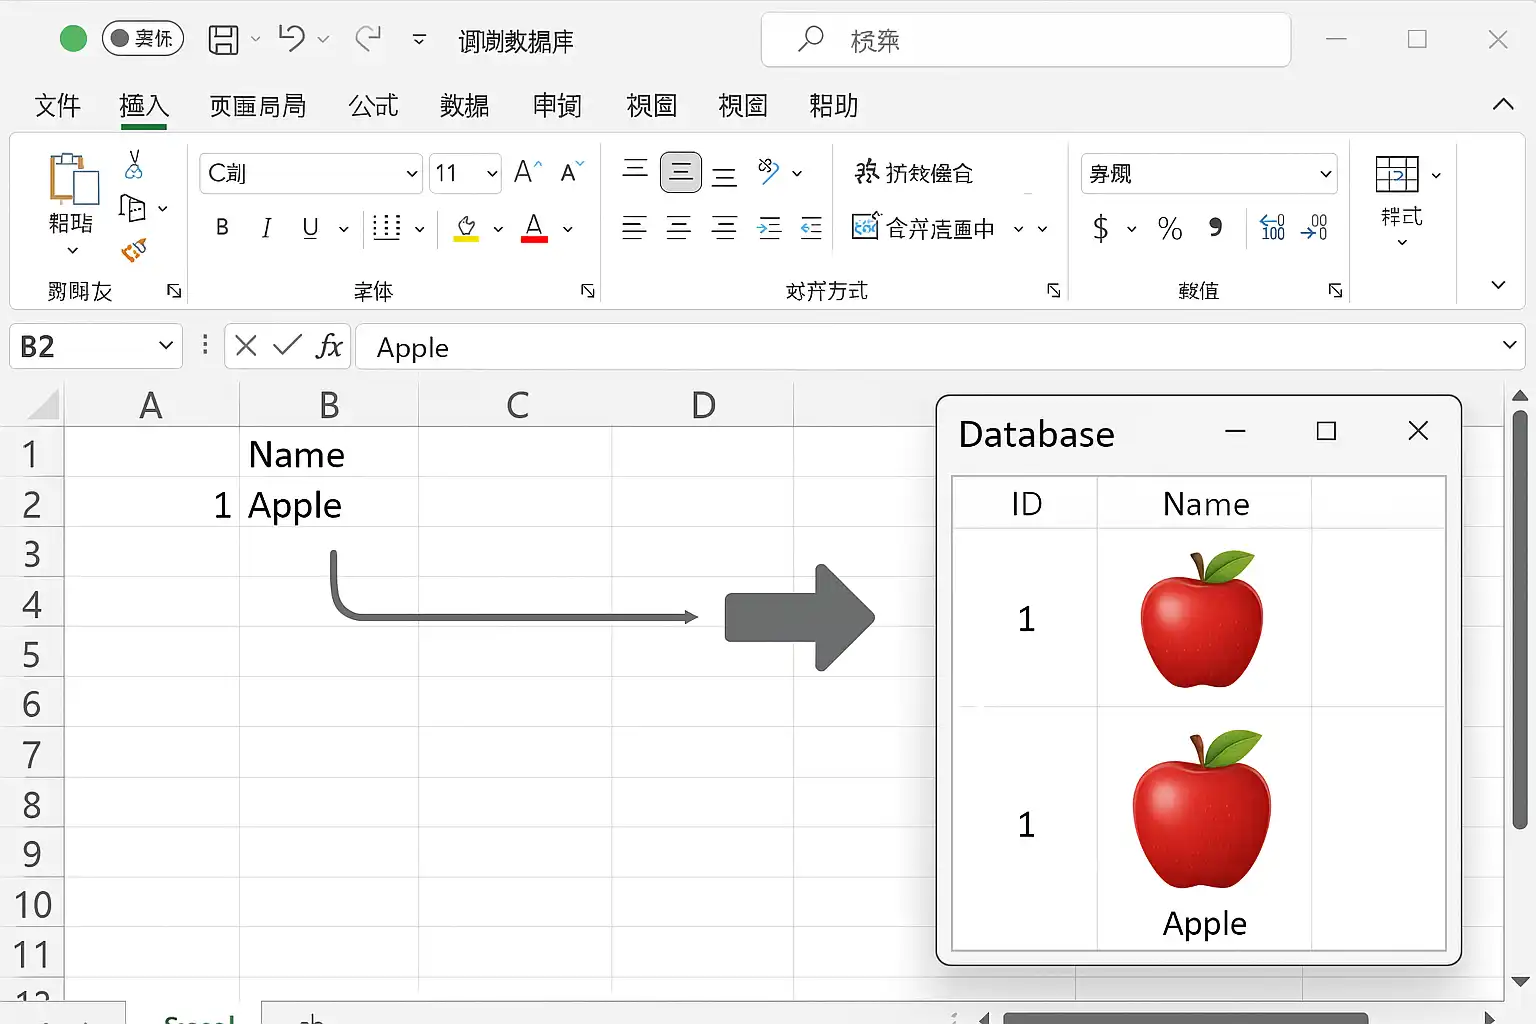Increase font size with the larger A
Image resolution: width=1536 pixels, height=1024 pixels.
[527, 172]
